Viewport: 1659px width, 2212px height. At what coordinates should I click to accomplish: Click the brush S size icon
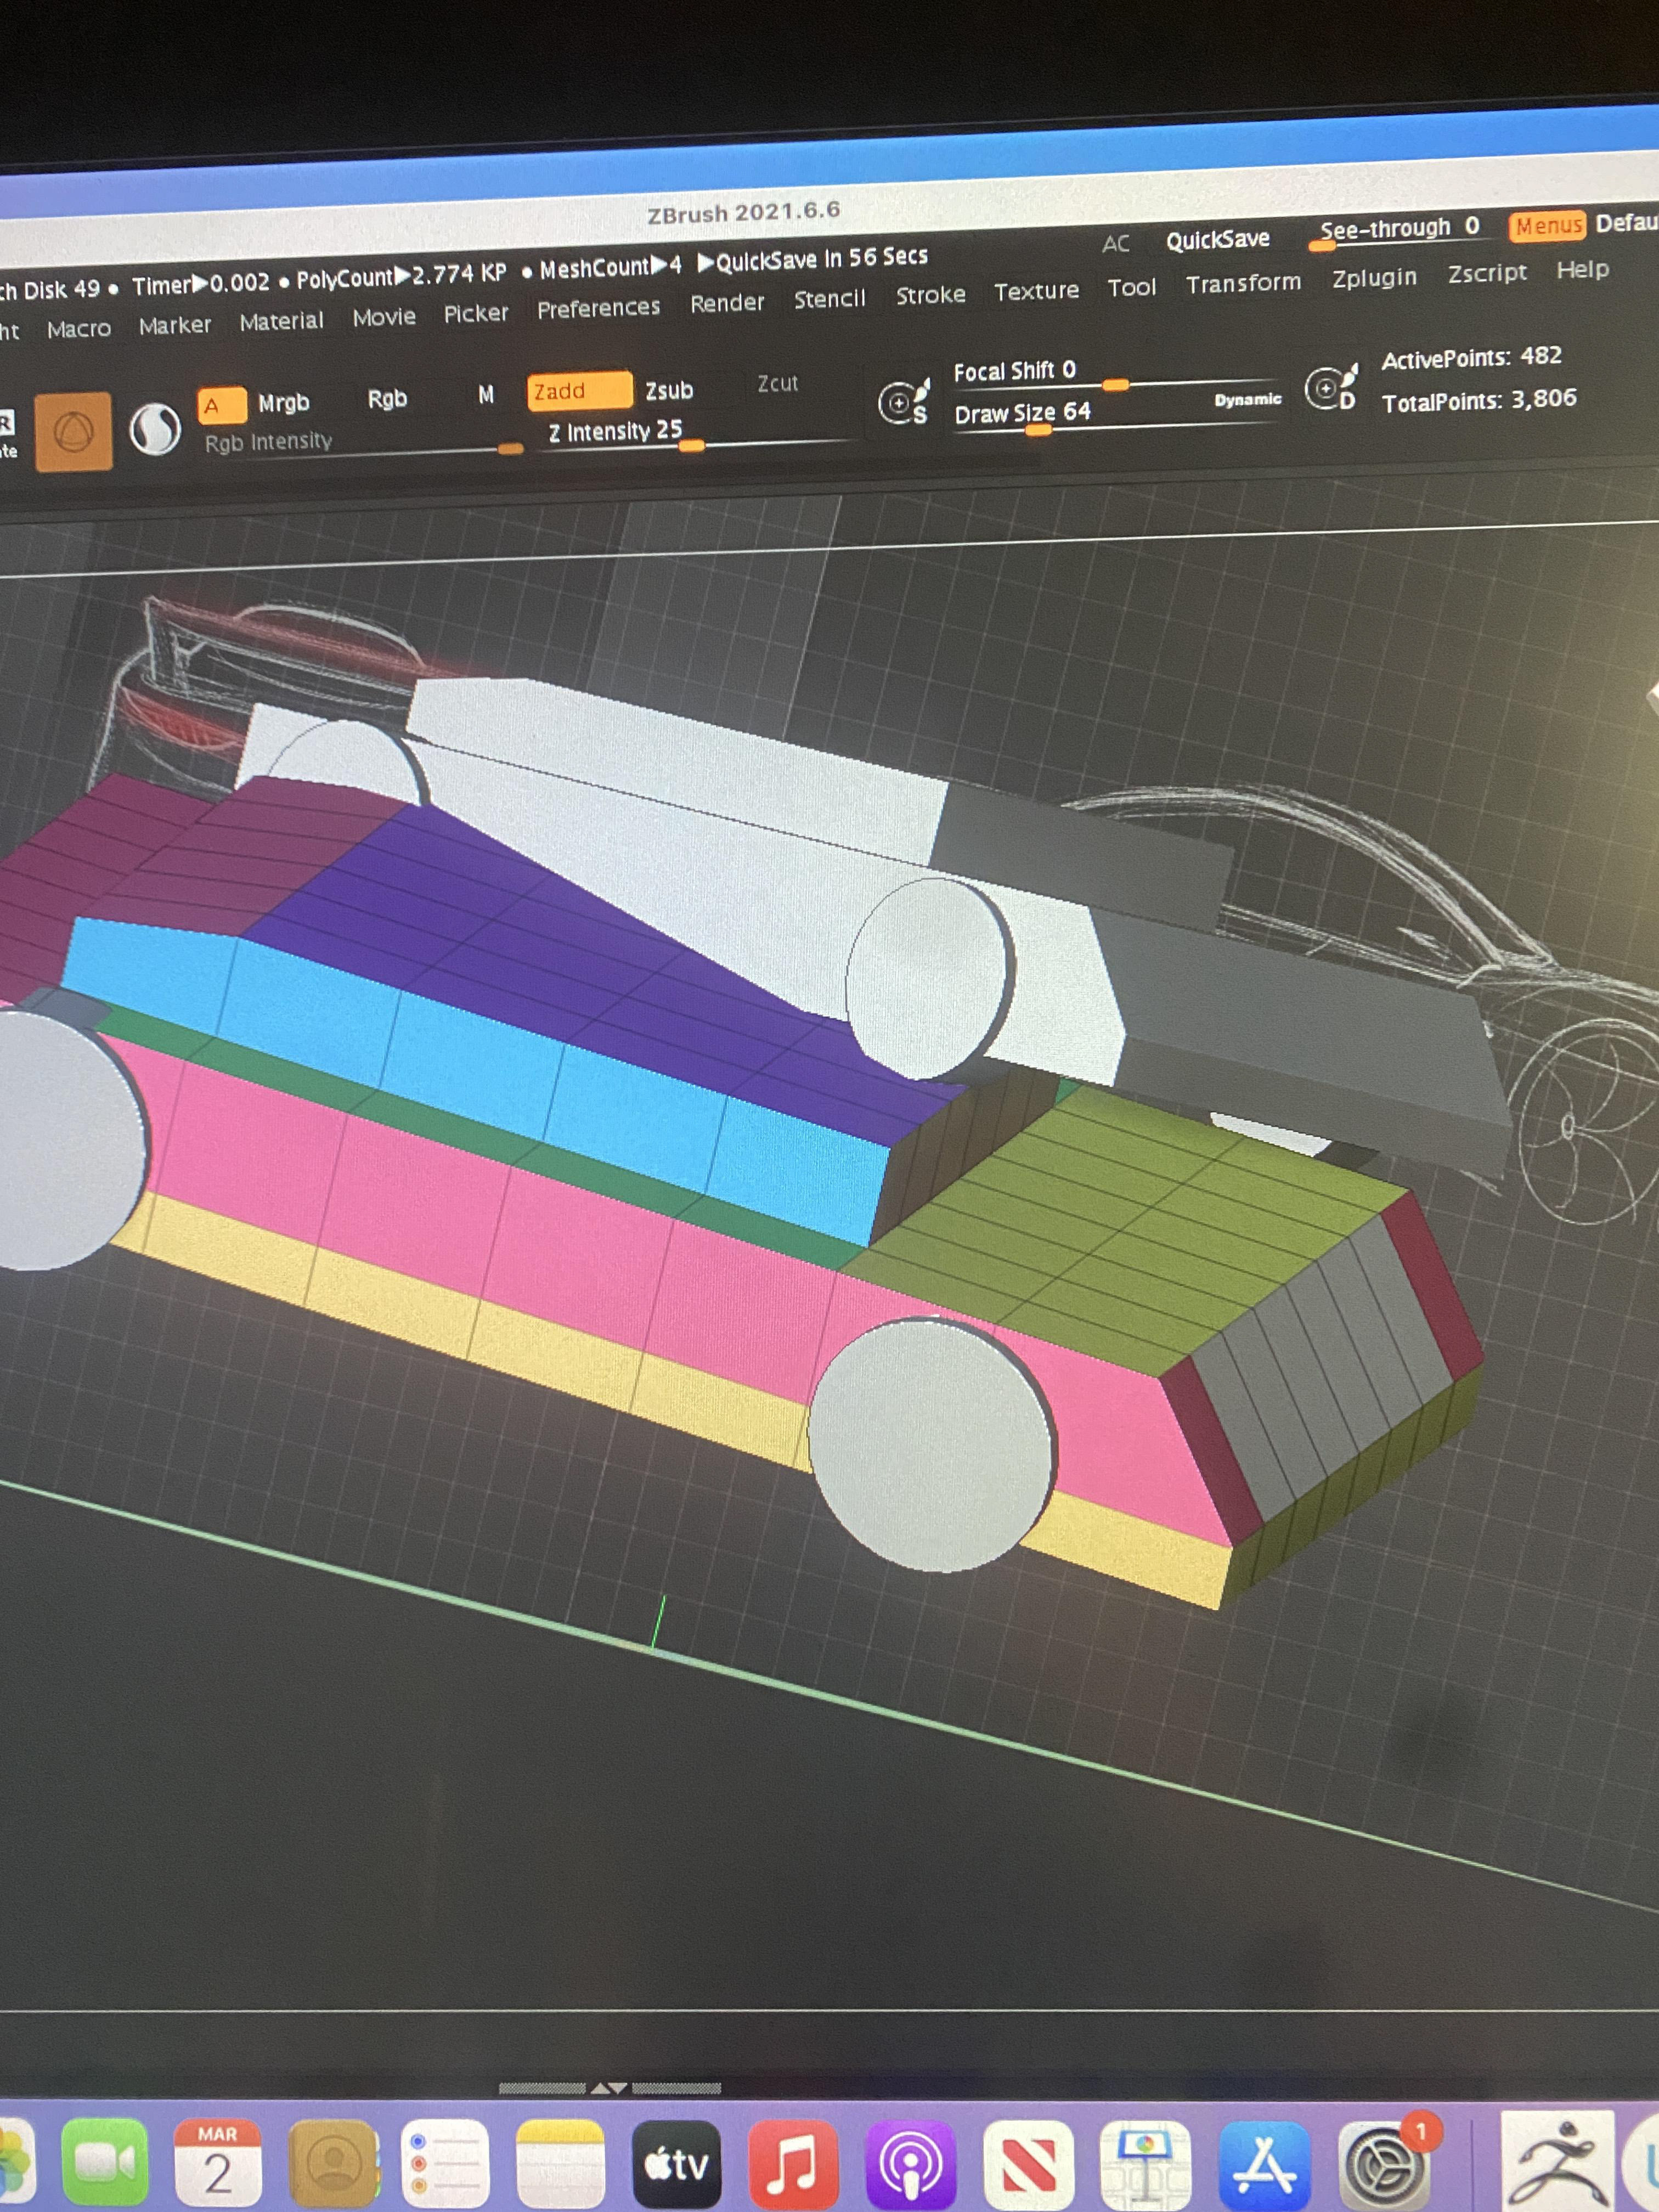point(904,401)
